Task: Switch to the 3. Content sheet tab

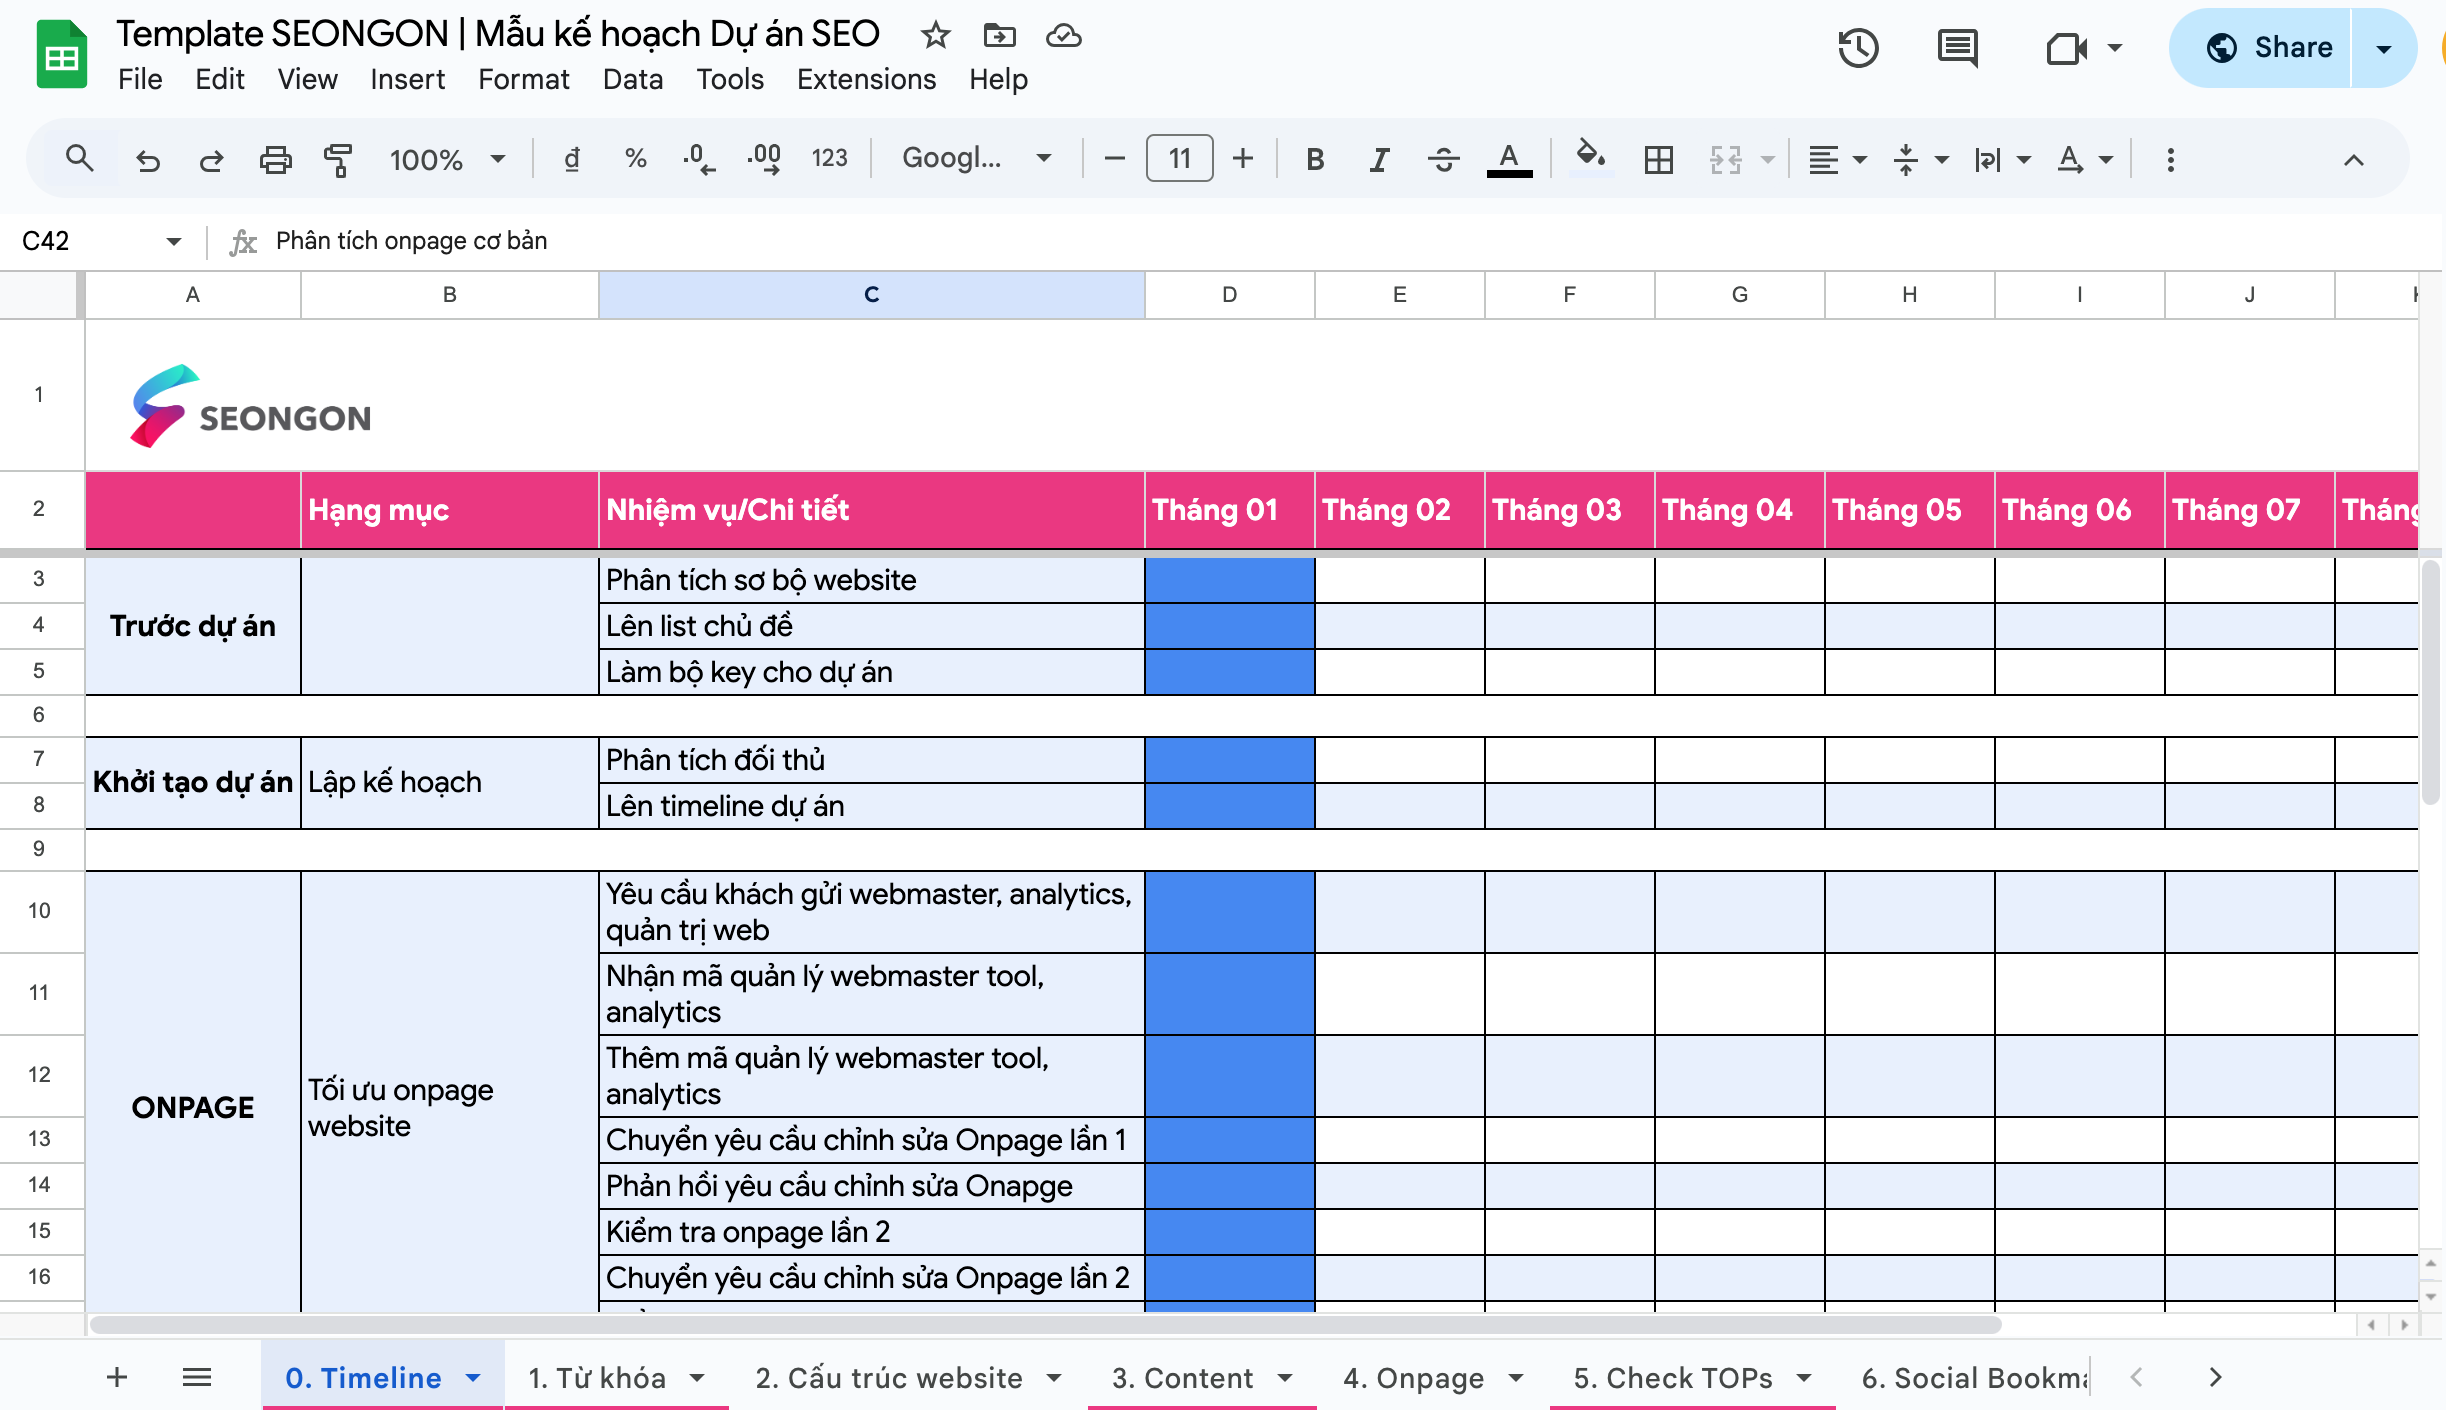Action: click(1182, 1378)
